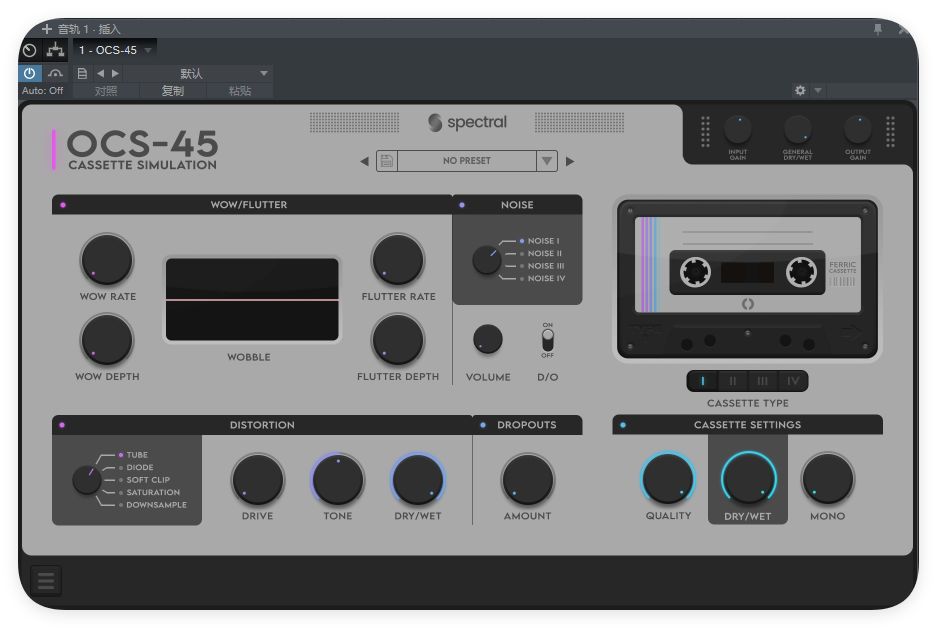Click the NO PRESET name field

[x=467, y=161]
